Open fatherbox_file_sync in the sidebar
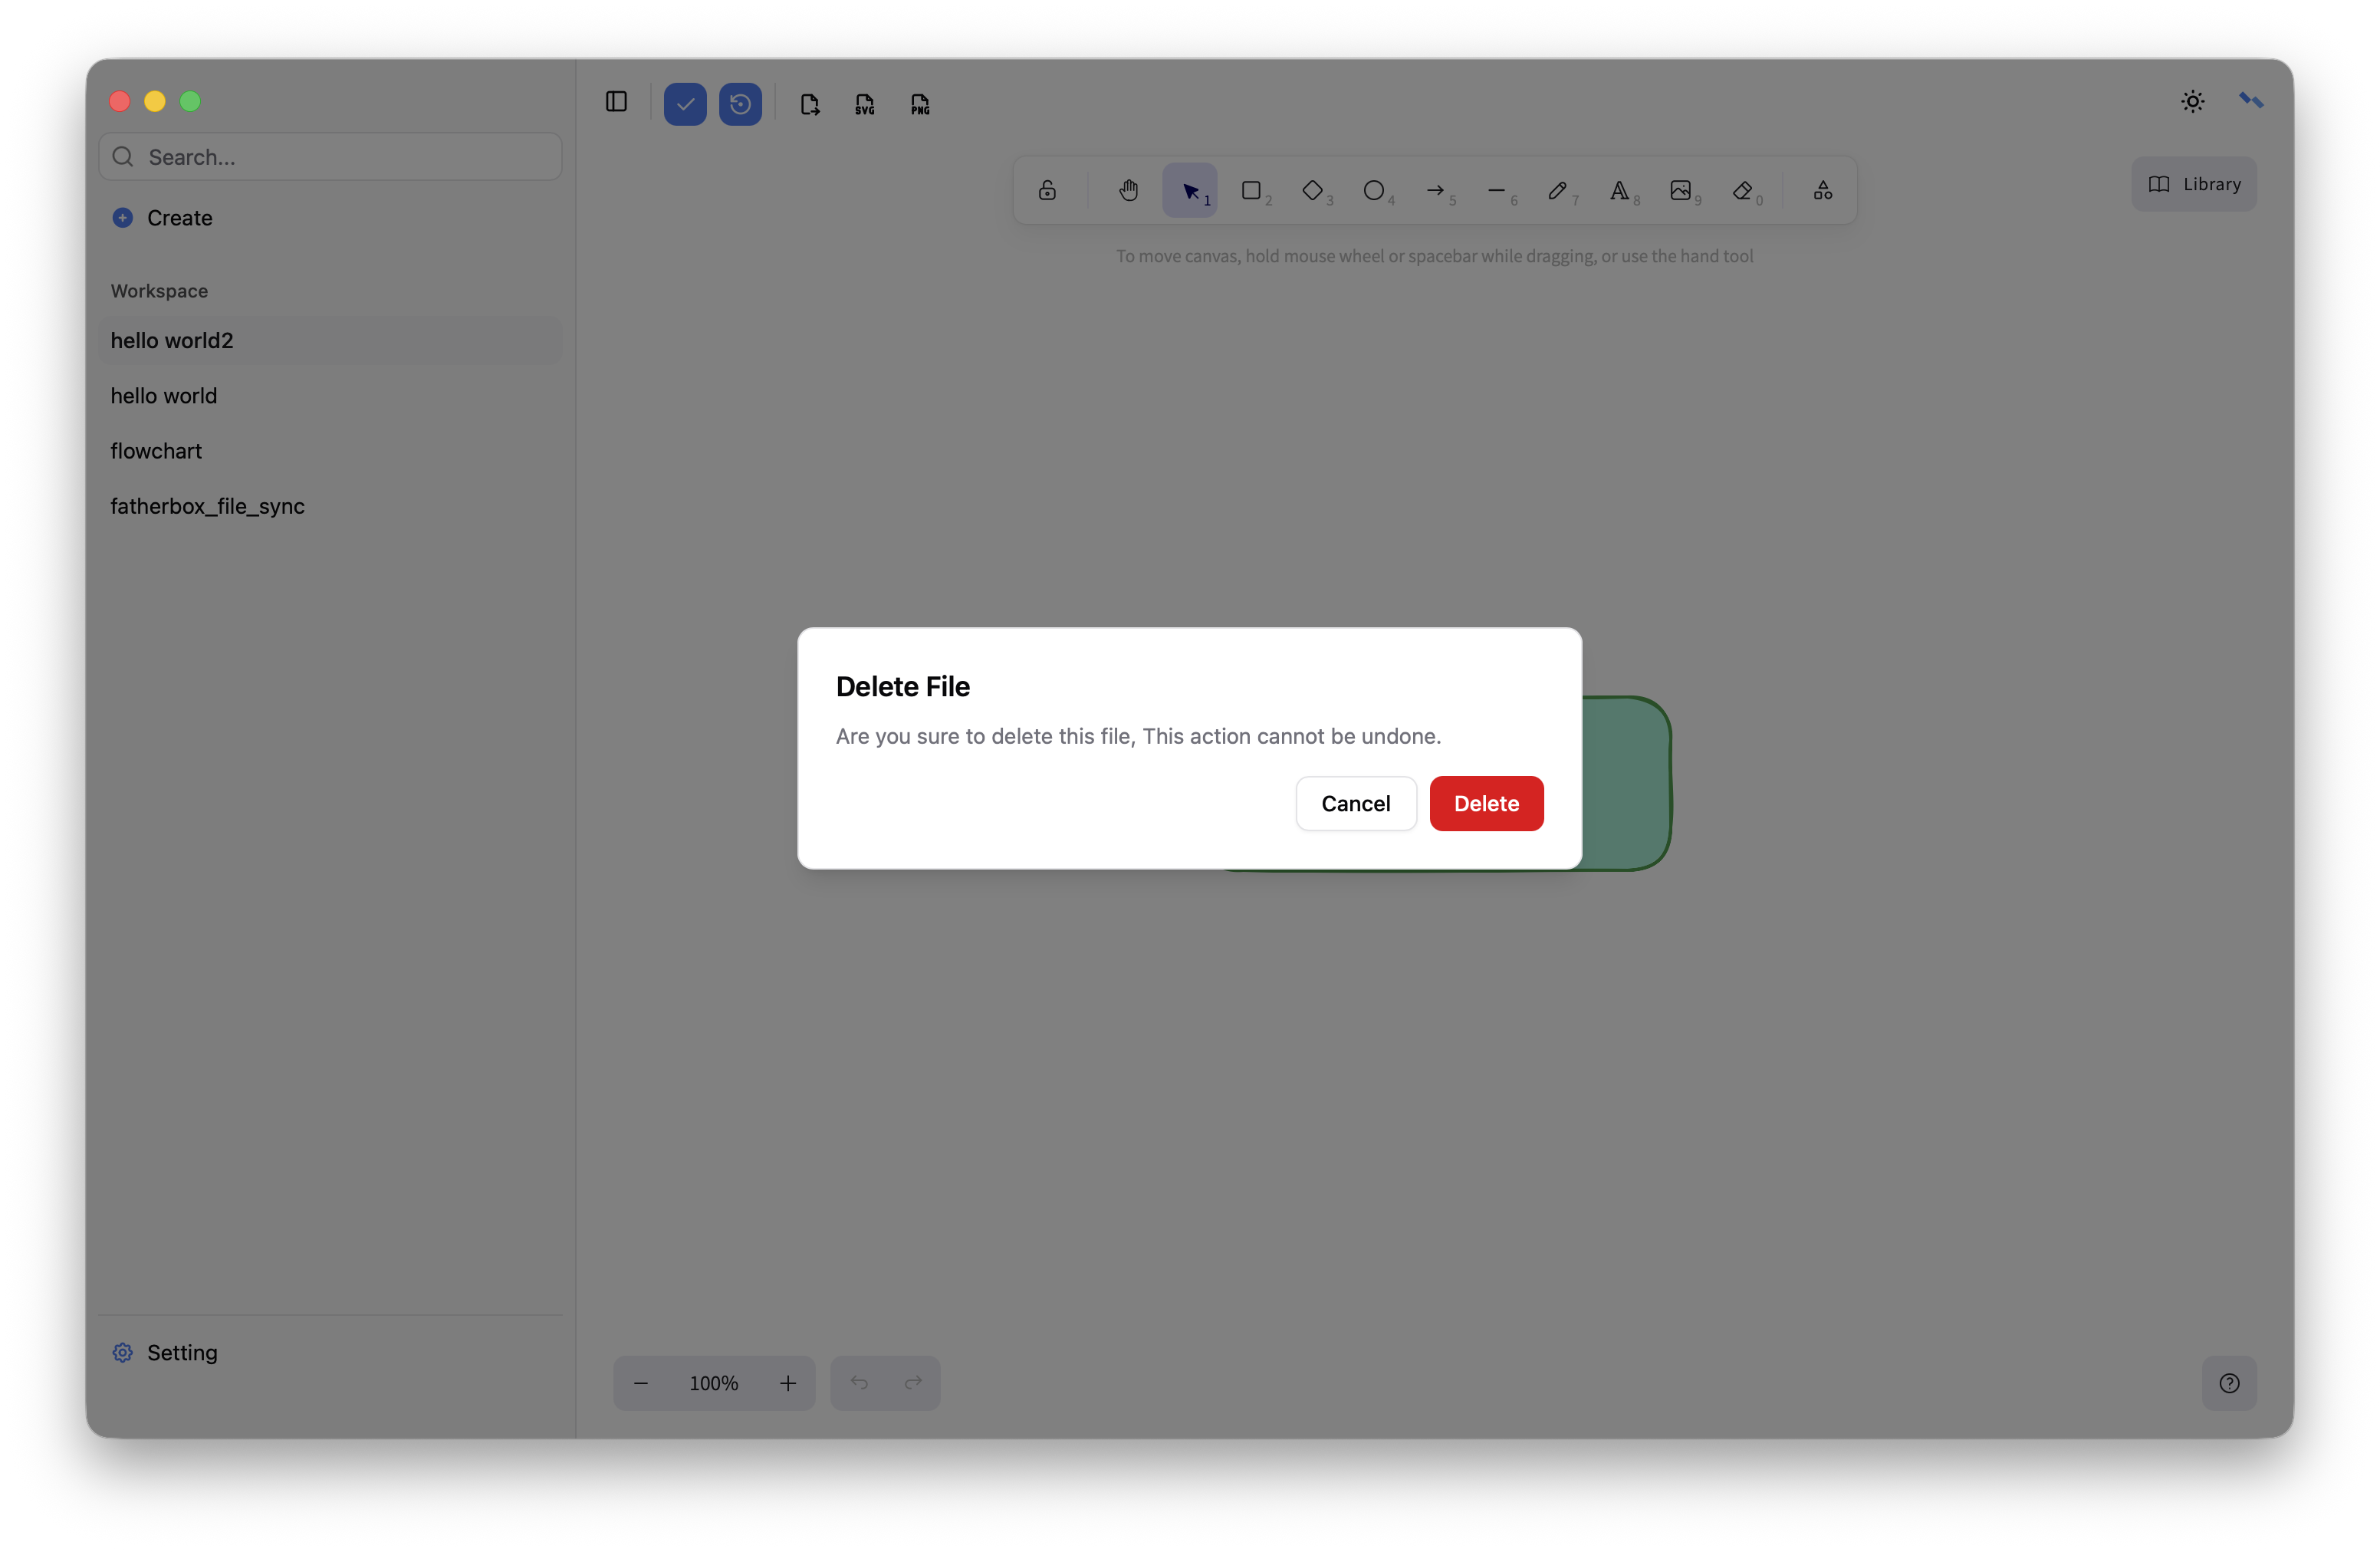The height and width of the screenshot is (1552, 2380). tap(207, 506)
